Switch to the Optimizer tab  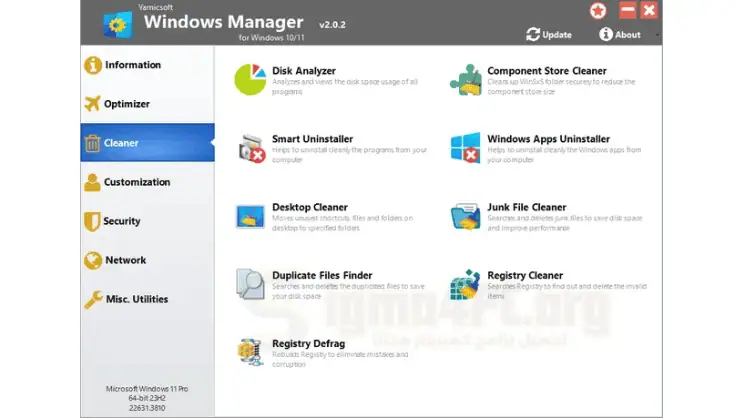click(x=147, y=104)
